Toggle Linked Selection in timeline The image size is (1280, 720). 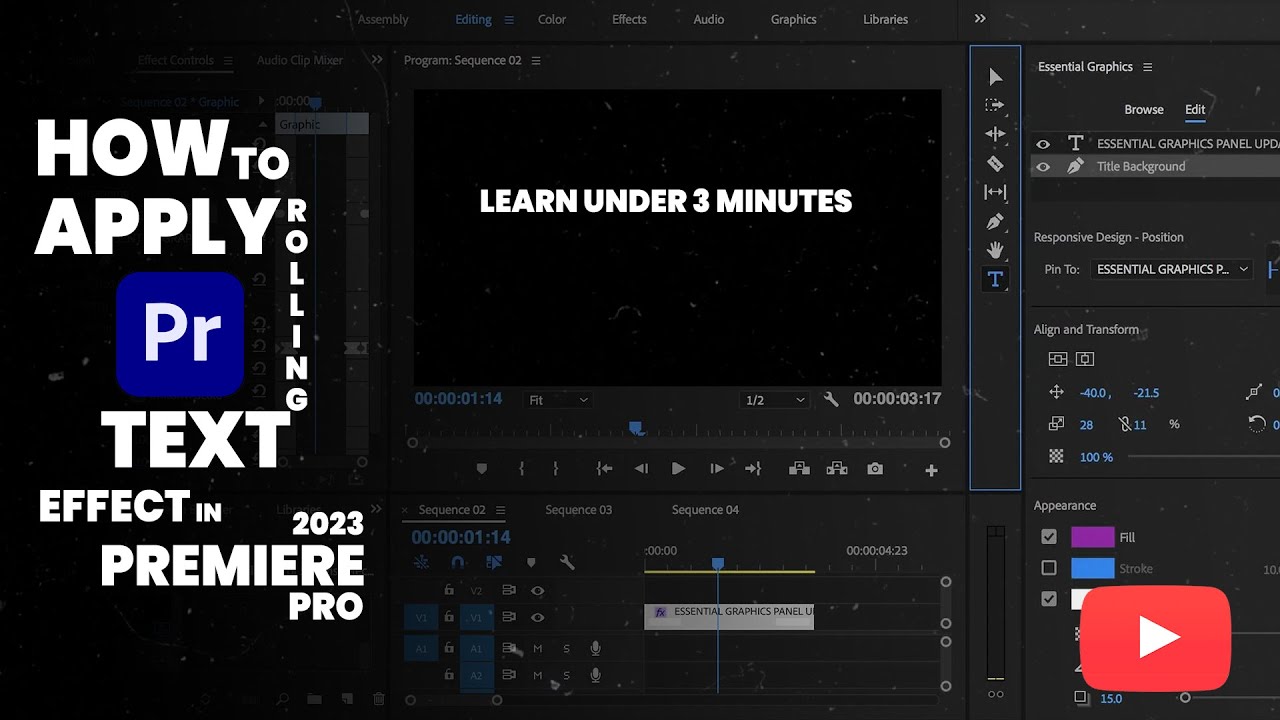click(x=494, y=563)
